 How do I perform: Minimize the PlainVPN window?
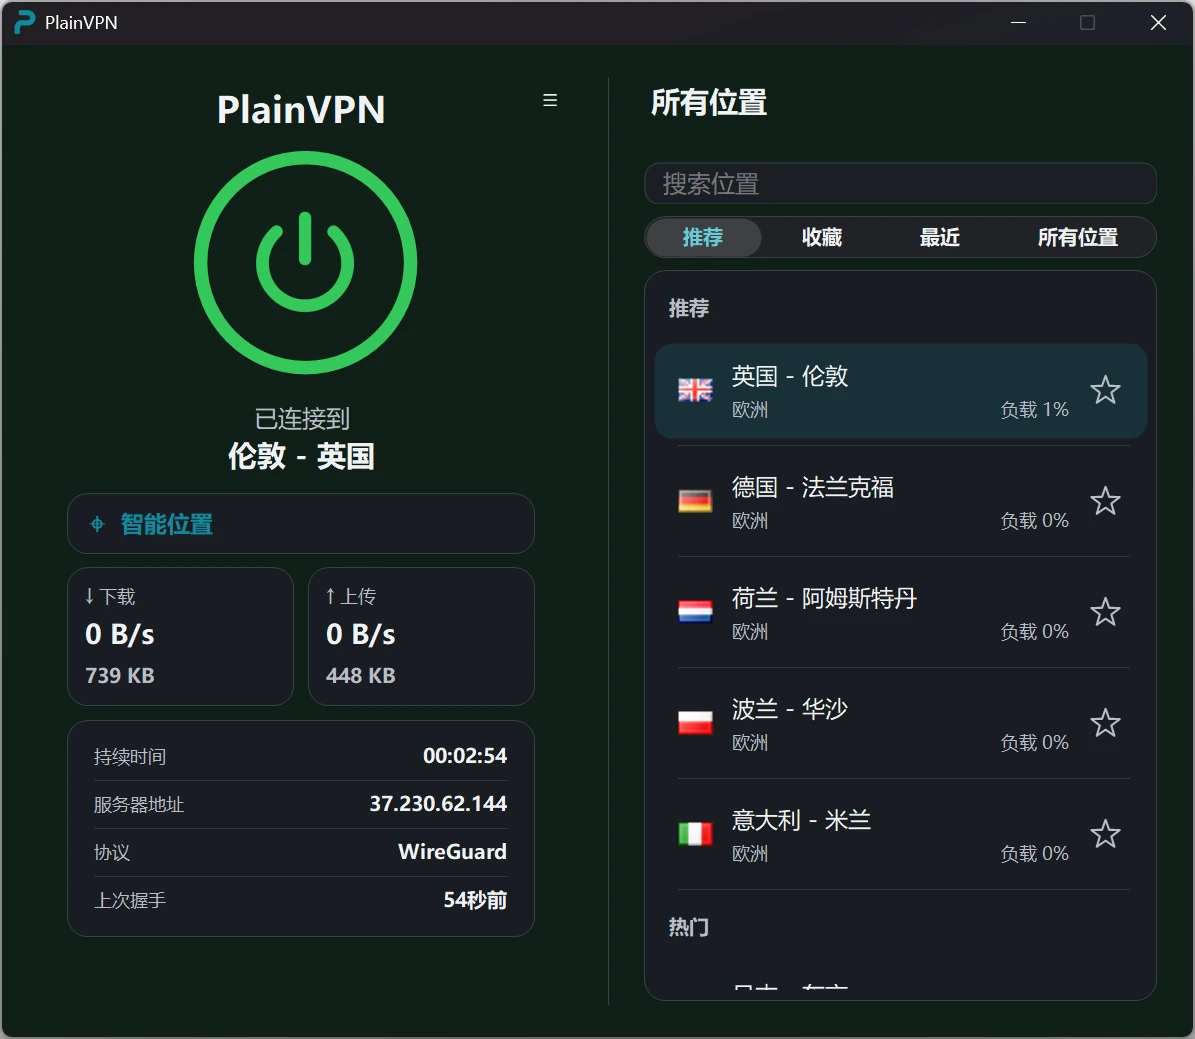point(1018,22)
